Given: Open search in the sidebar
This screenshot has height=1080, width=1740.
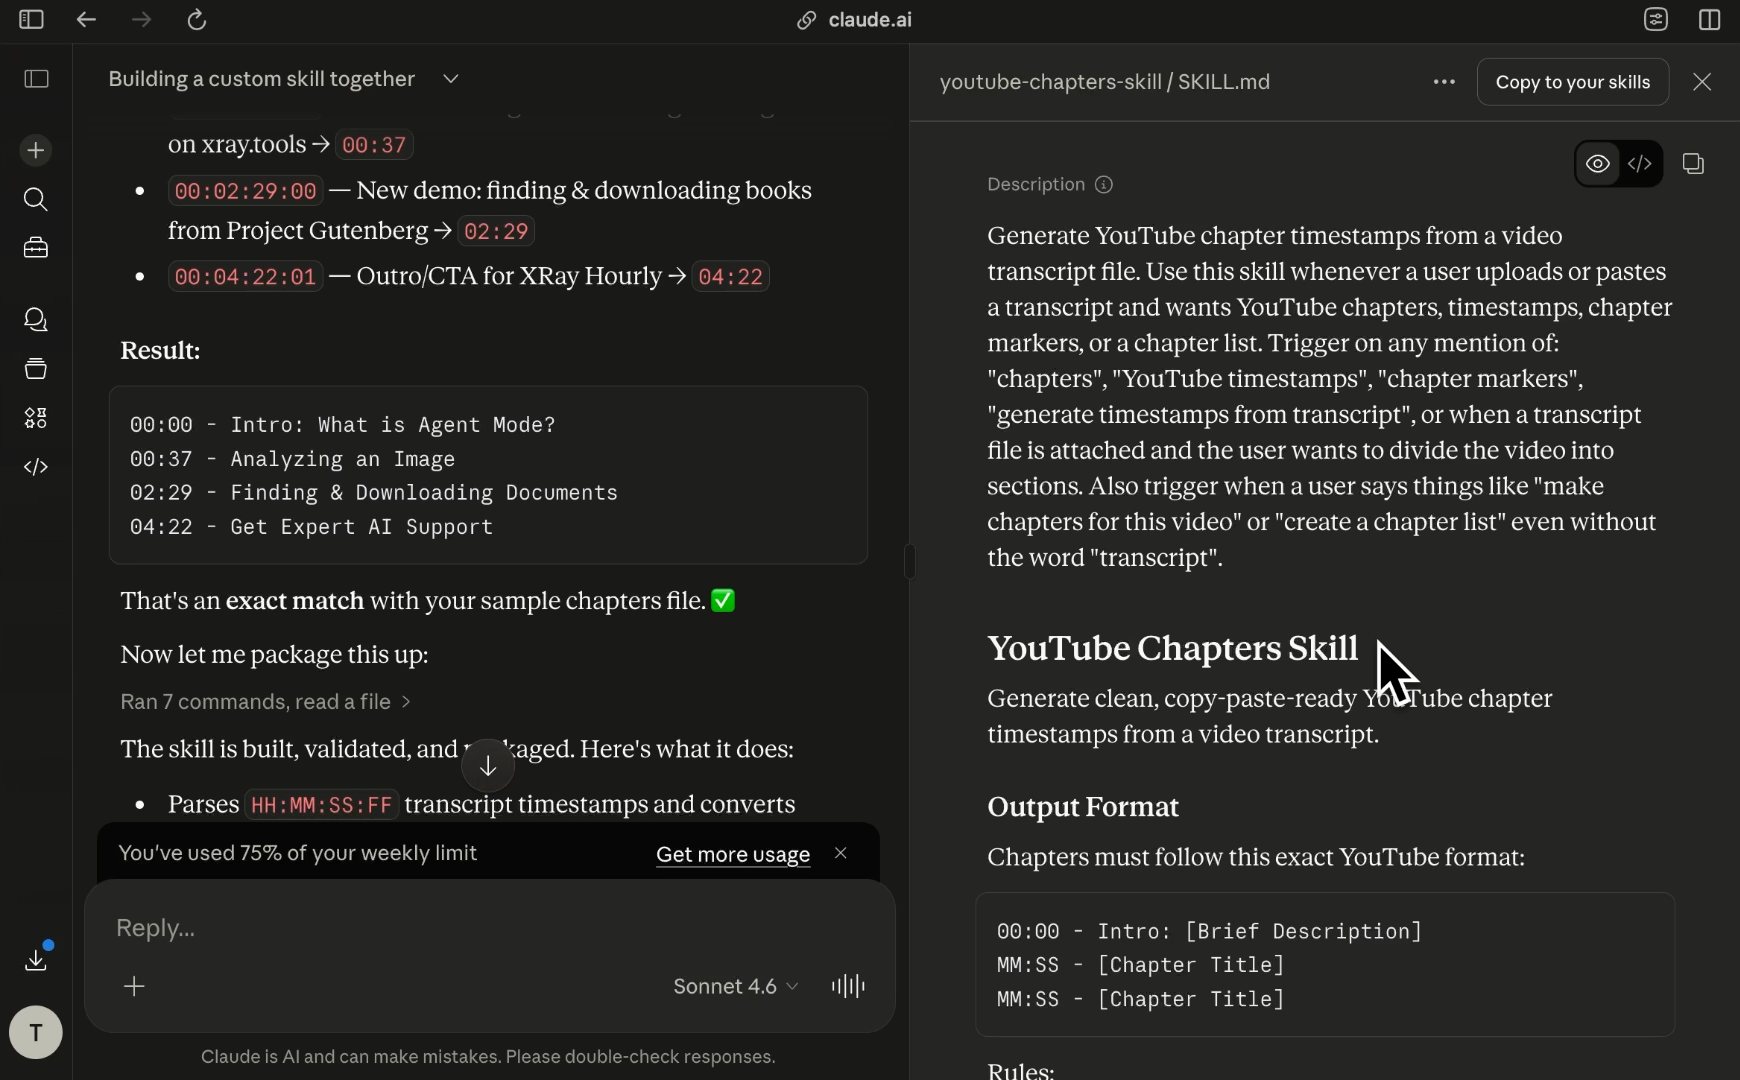Looking at the screenshot, I should (36, 199).
